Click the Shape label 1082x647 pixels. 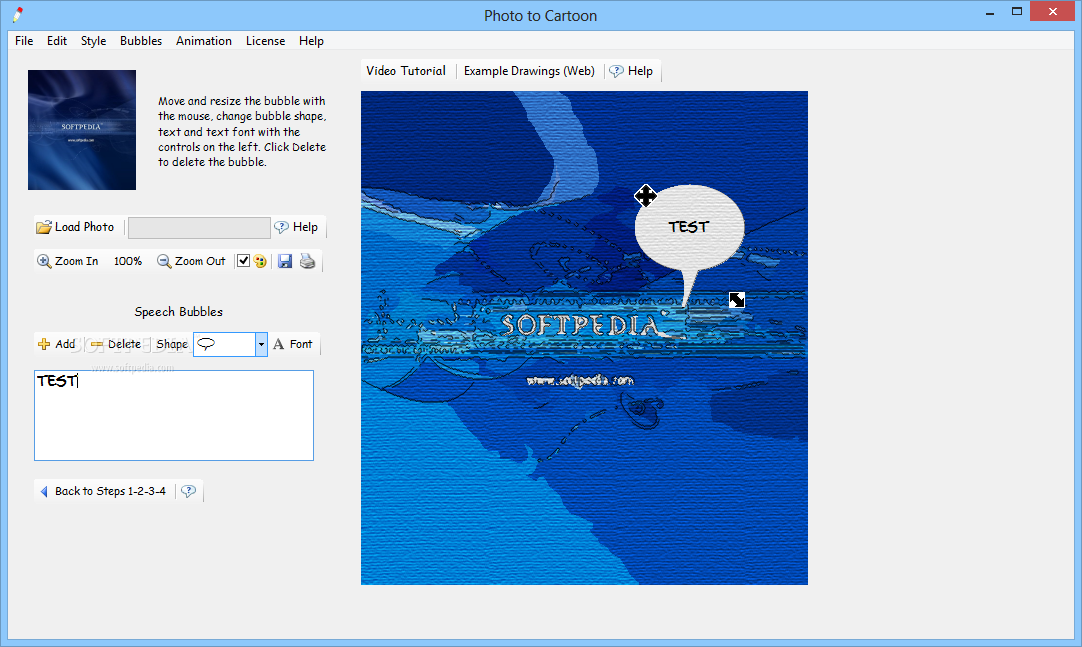pyautogui.click(x=172, y=344)
